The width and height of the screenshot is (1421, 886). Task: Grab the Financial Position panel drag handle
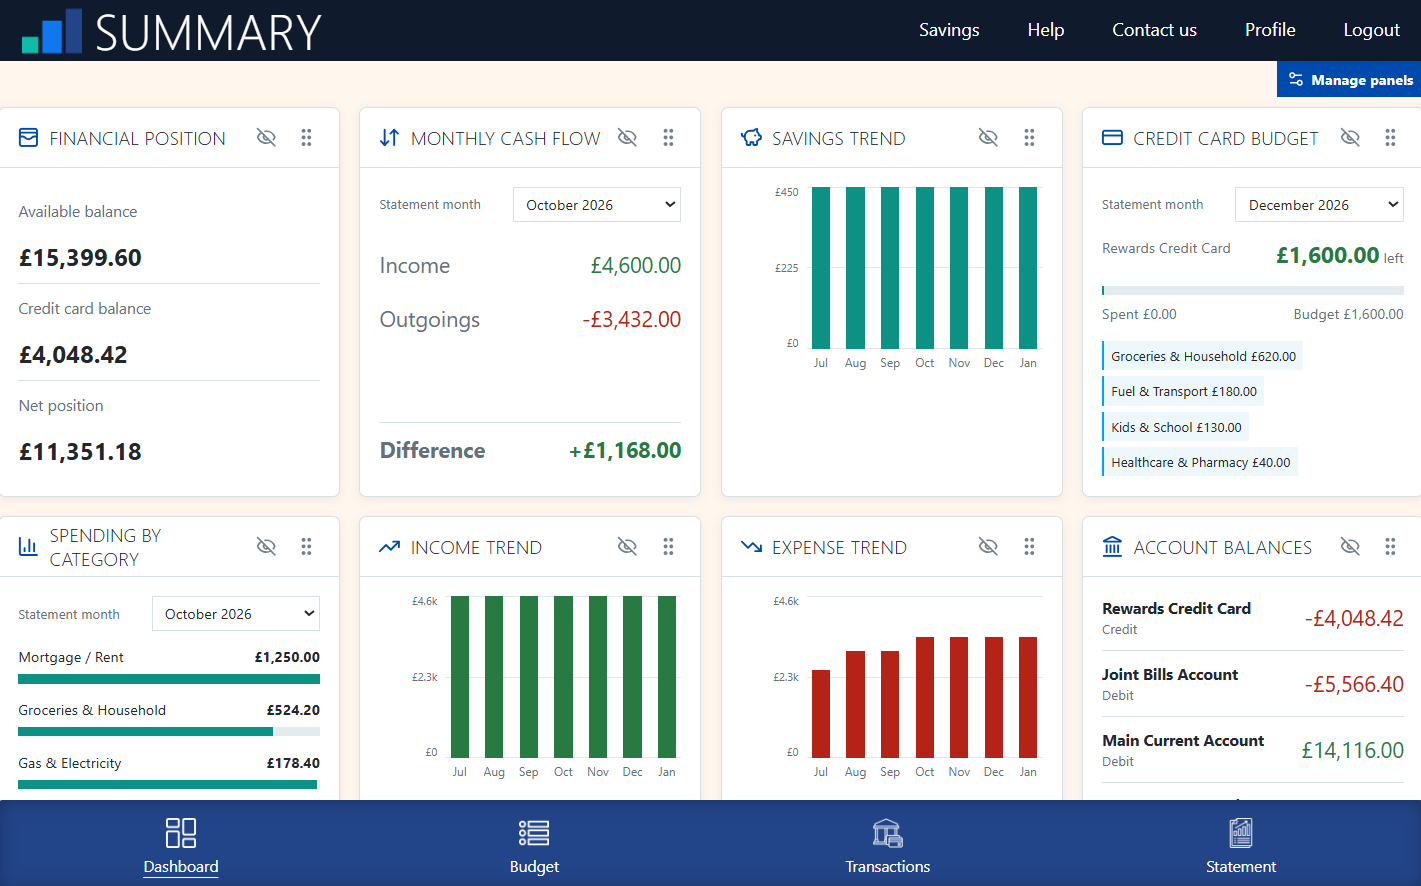point(307,138)
